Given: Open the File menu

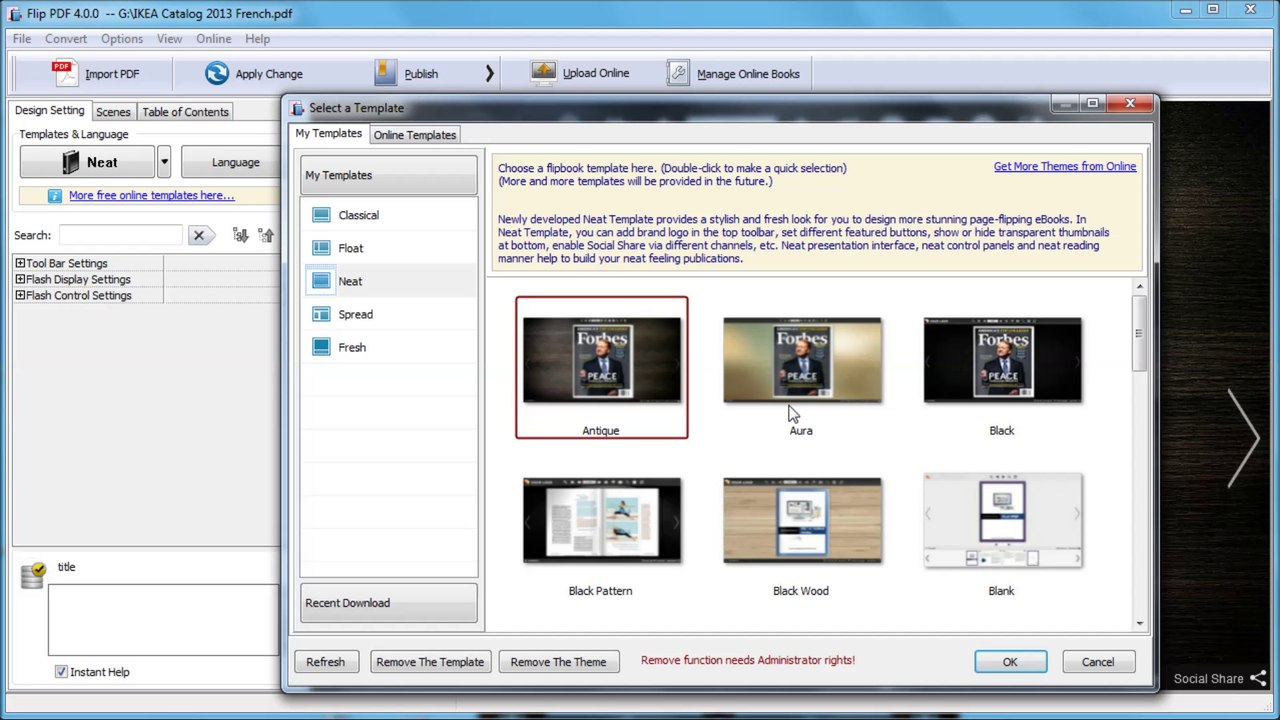Looking at the screenshot, I should [x=22, y=39].
